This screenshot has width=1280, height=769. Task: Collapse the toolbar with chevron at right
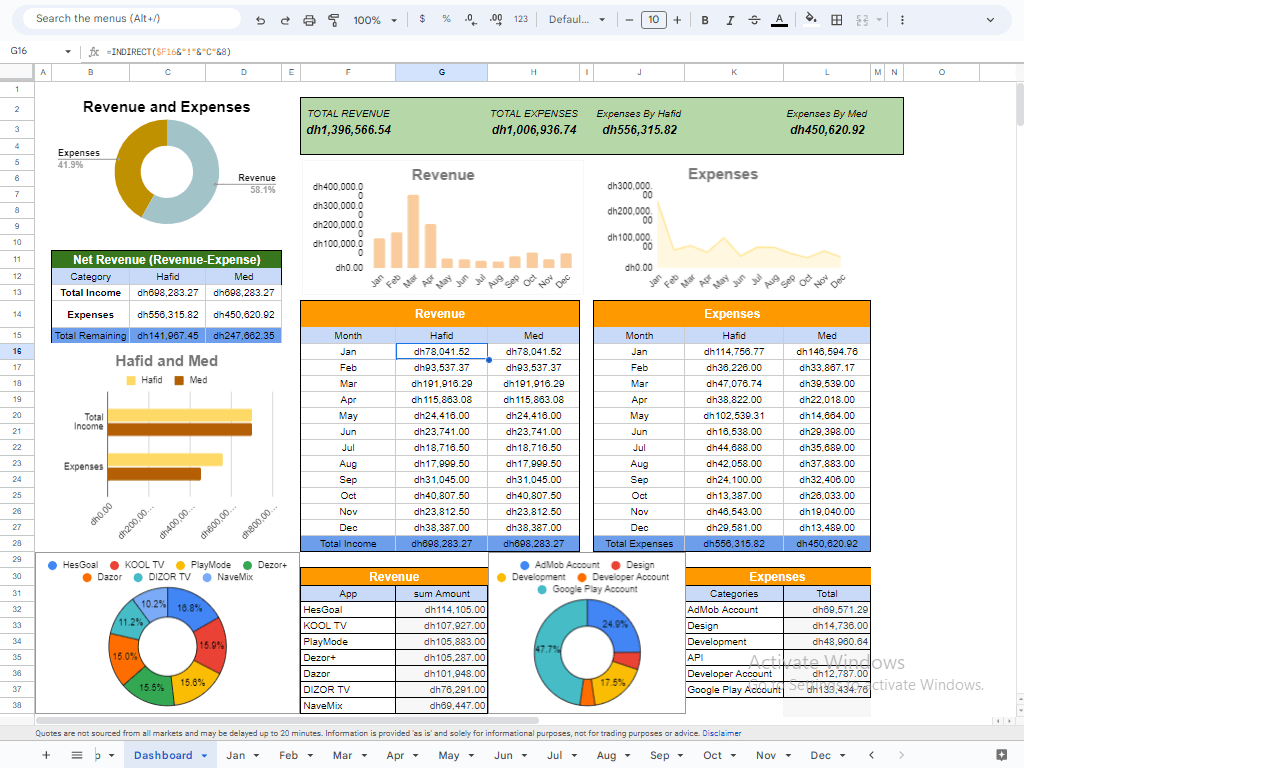pyautogui.click(x=990, y=20)
